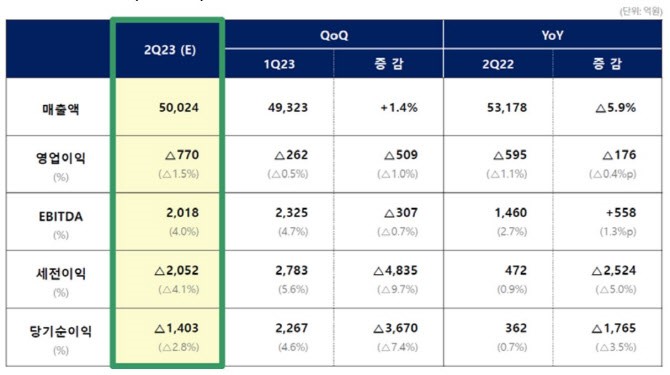Click the +1.4% QoQ change cell
This screenshot has width=670, height=375.
point(399,107)
